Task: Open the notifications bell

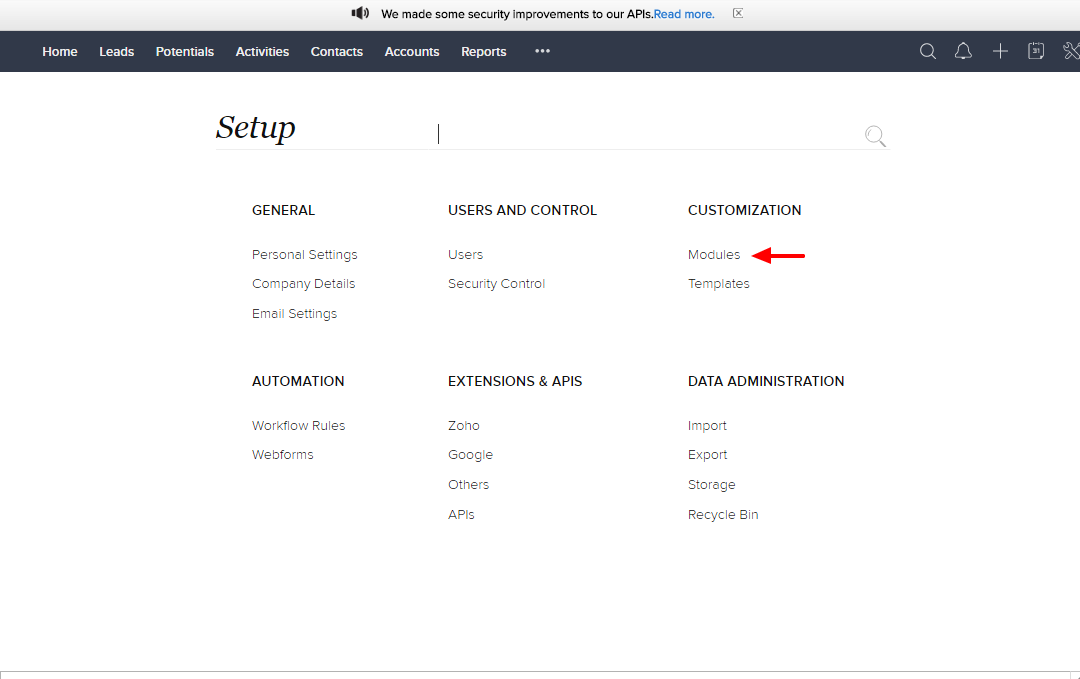Action: point(963,51)
